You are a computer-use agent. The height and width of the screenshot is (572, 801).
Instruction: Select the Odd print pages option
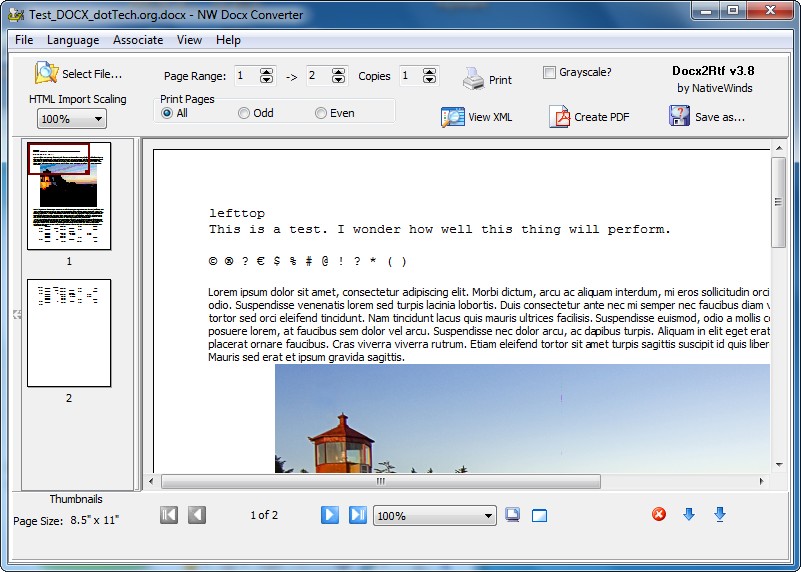[244, 114]
